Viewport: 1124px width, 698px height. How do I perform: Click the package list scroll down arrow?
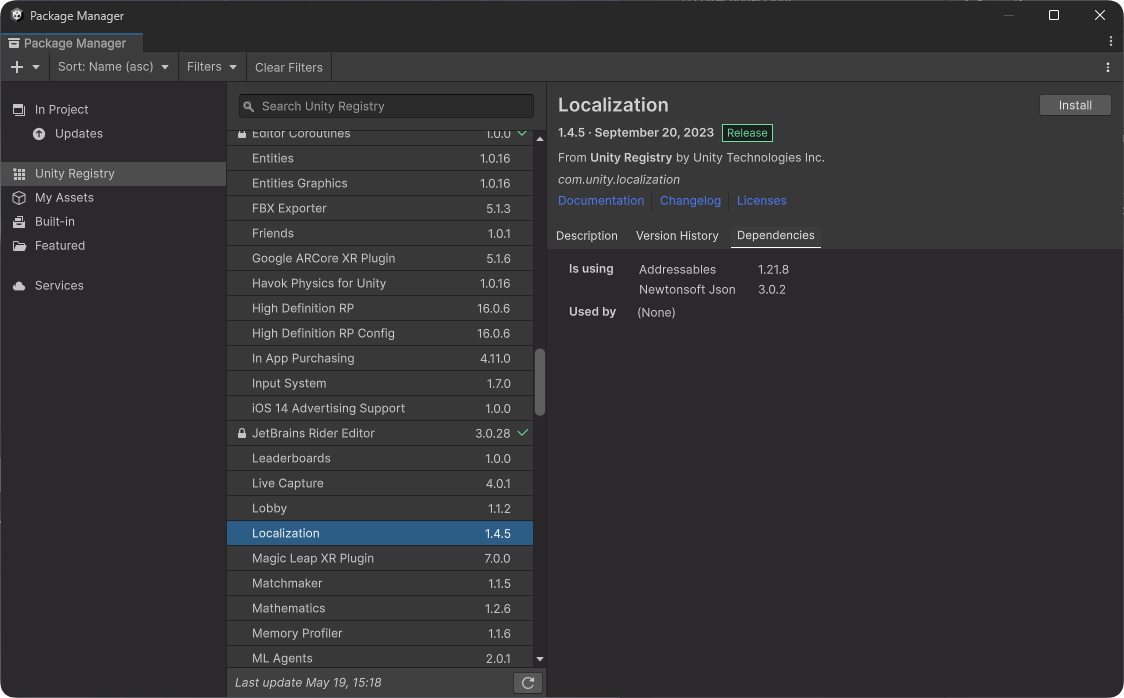(x=540, y=659)
